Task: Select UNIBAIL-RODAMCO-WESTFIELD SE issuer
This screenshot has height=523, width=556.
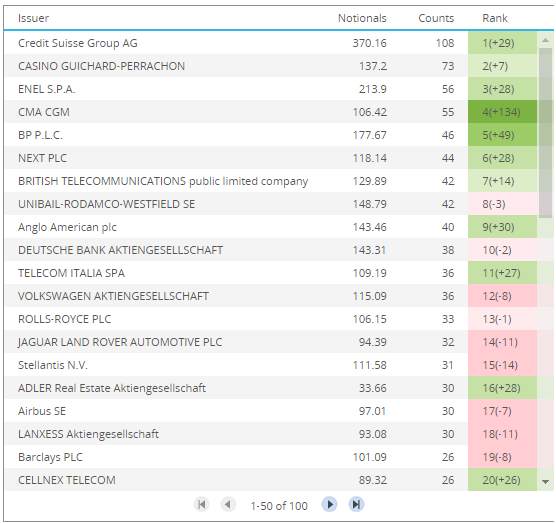Action: coord(106,204)
